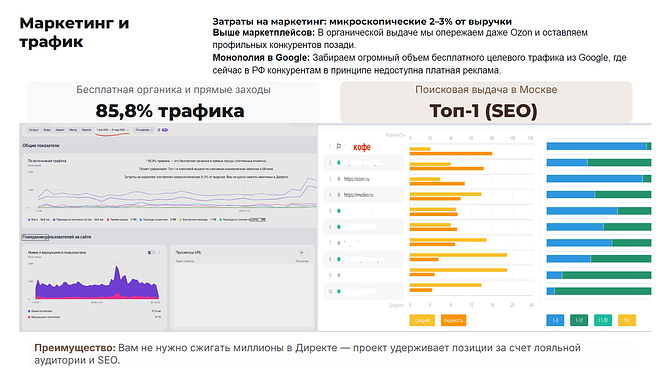Toggle the yellow 50+ legend button
660x371 pixels.
pos(627,320)
